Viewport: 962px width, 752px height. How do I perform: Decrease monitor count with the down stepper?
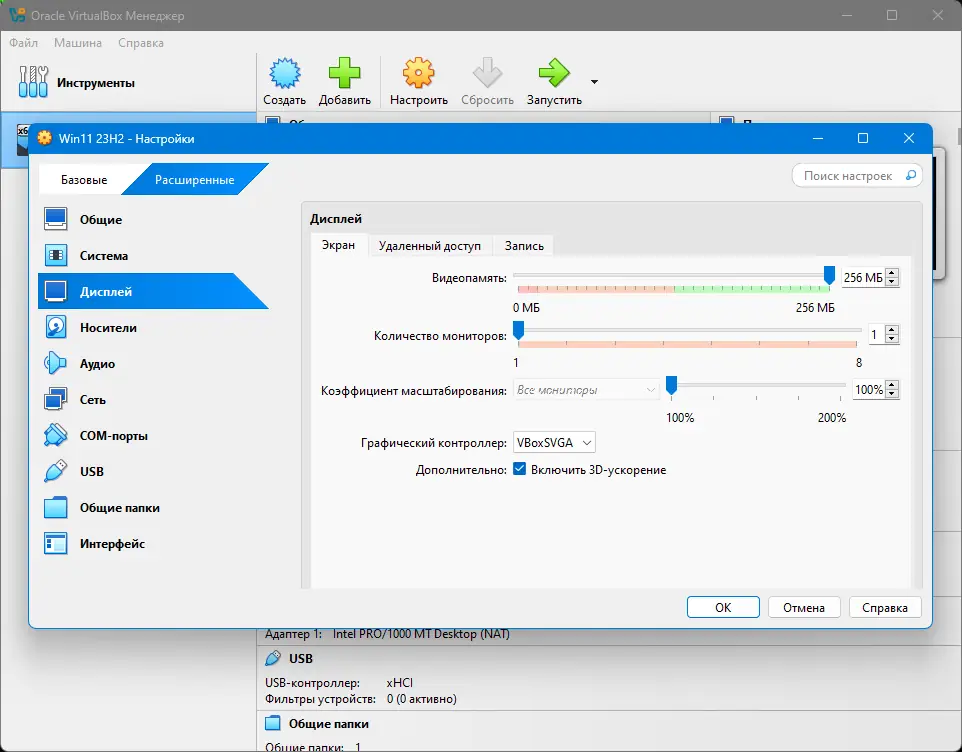[x=892, y=339]
